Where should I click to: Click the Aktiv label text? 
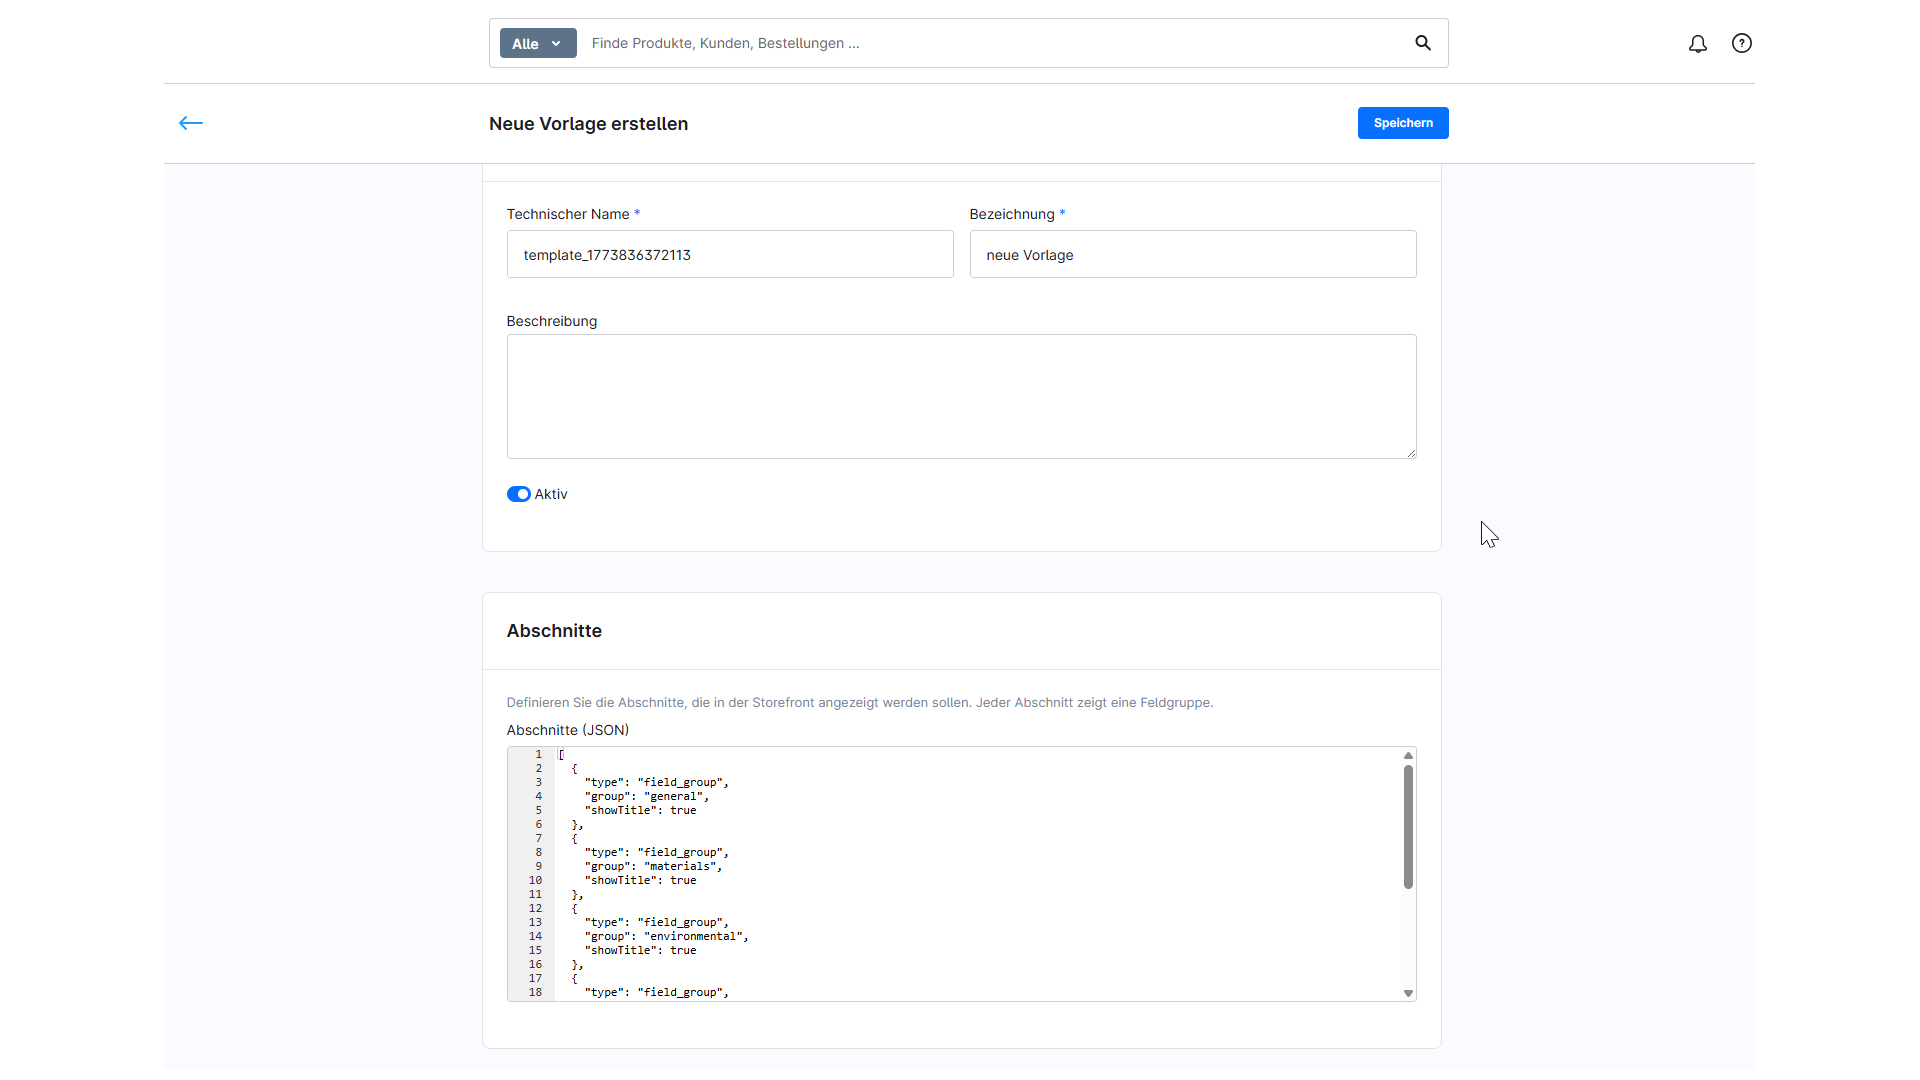coord(551,494)
